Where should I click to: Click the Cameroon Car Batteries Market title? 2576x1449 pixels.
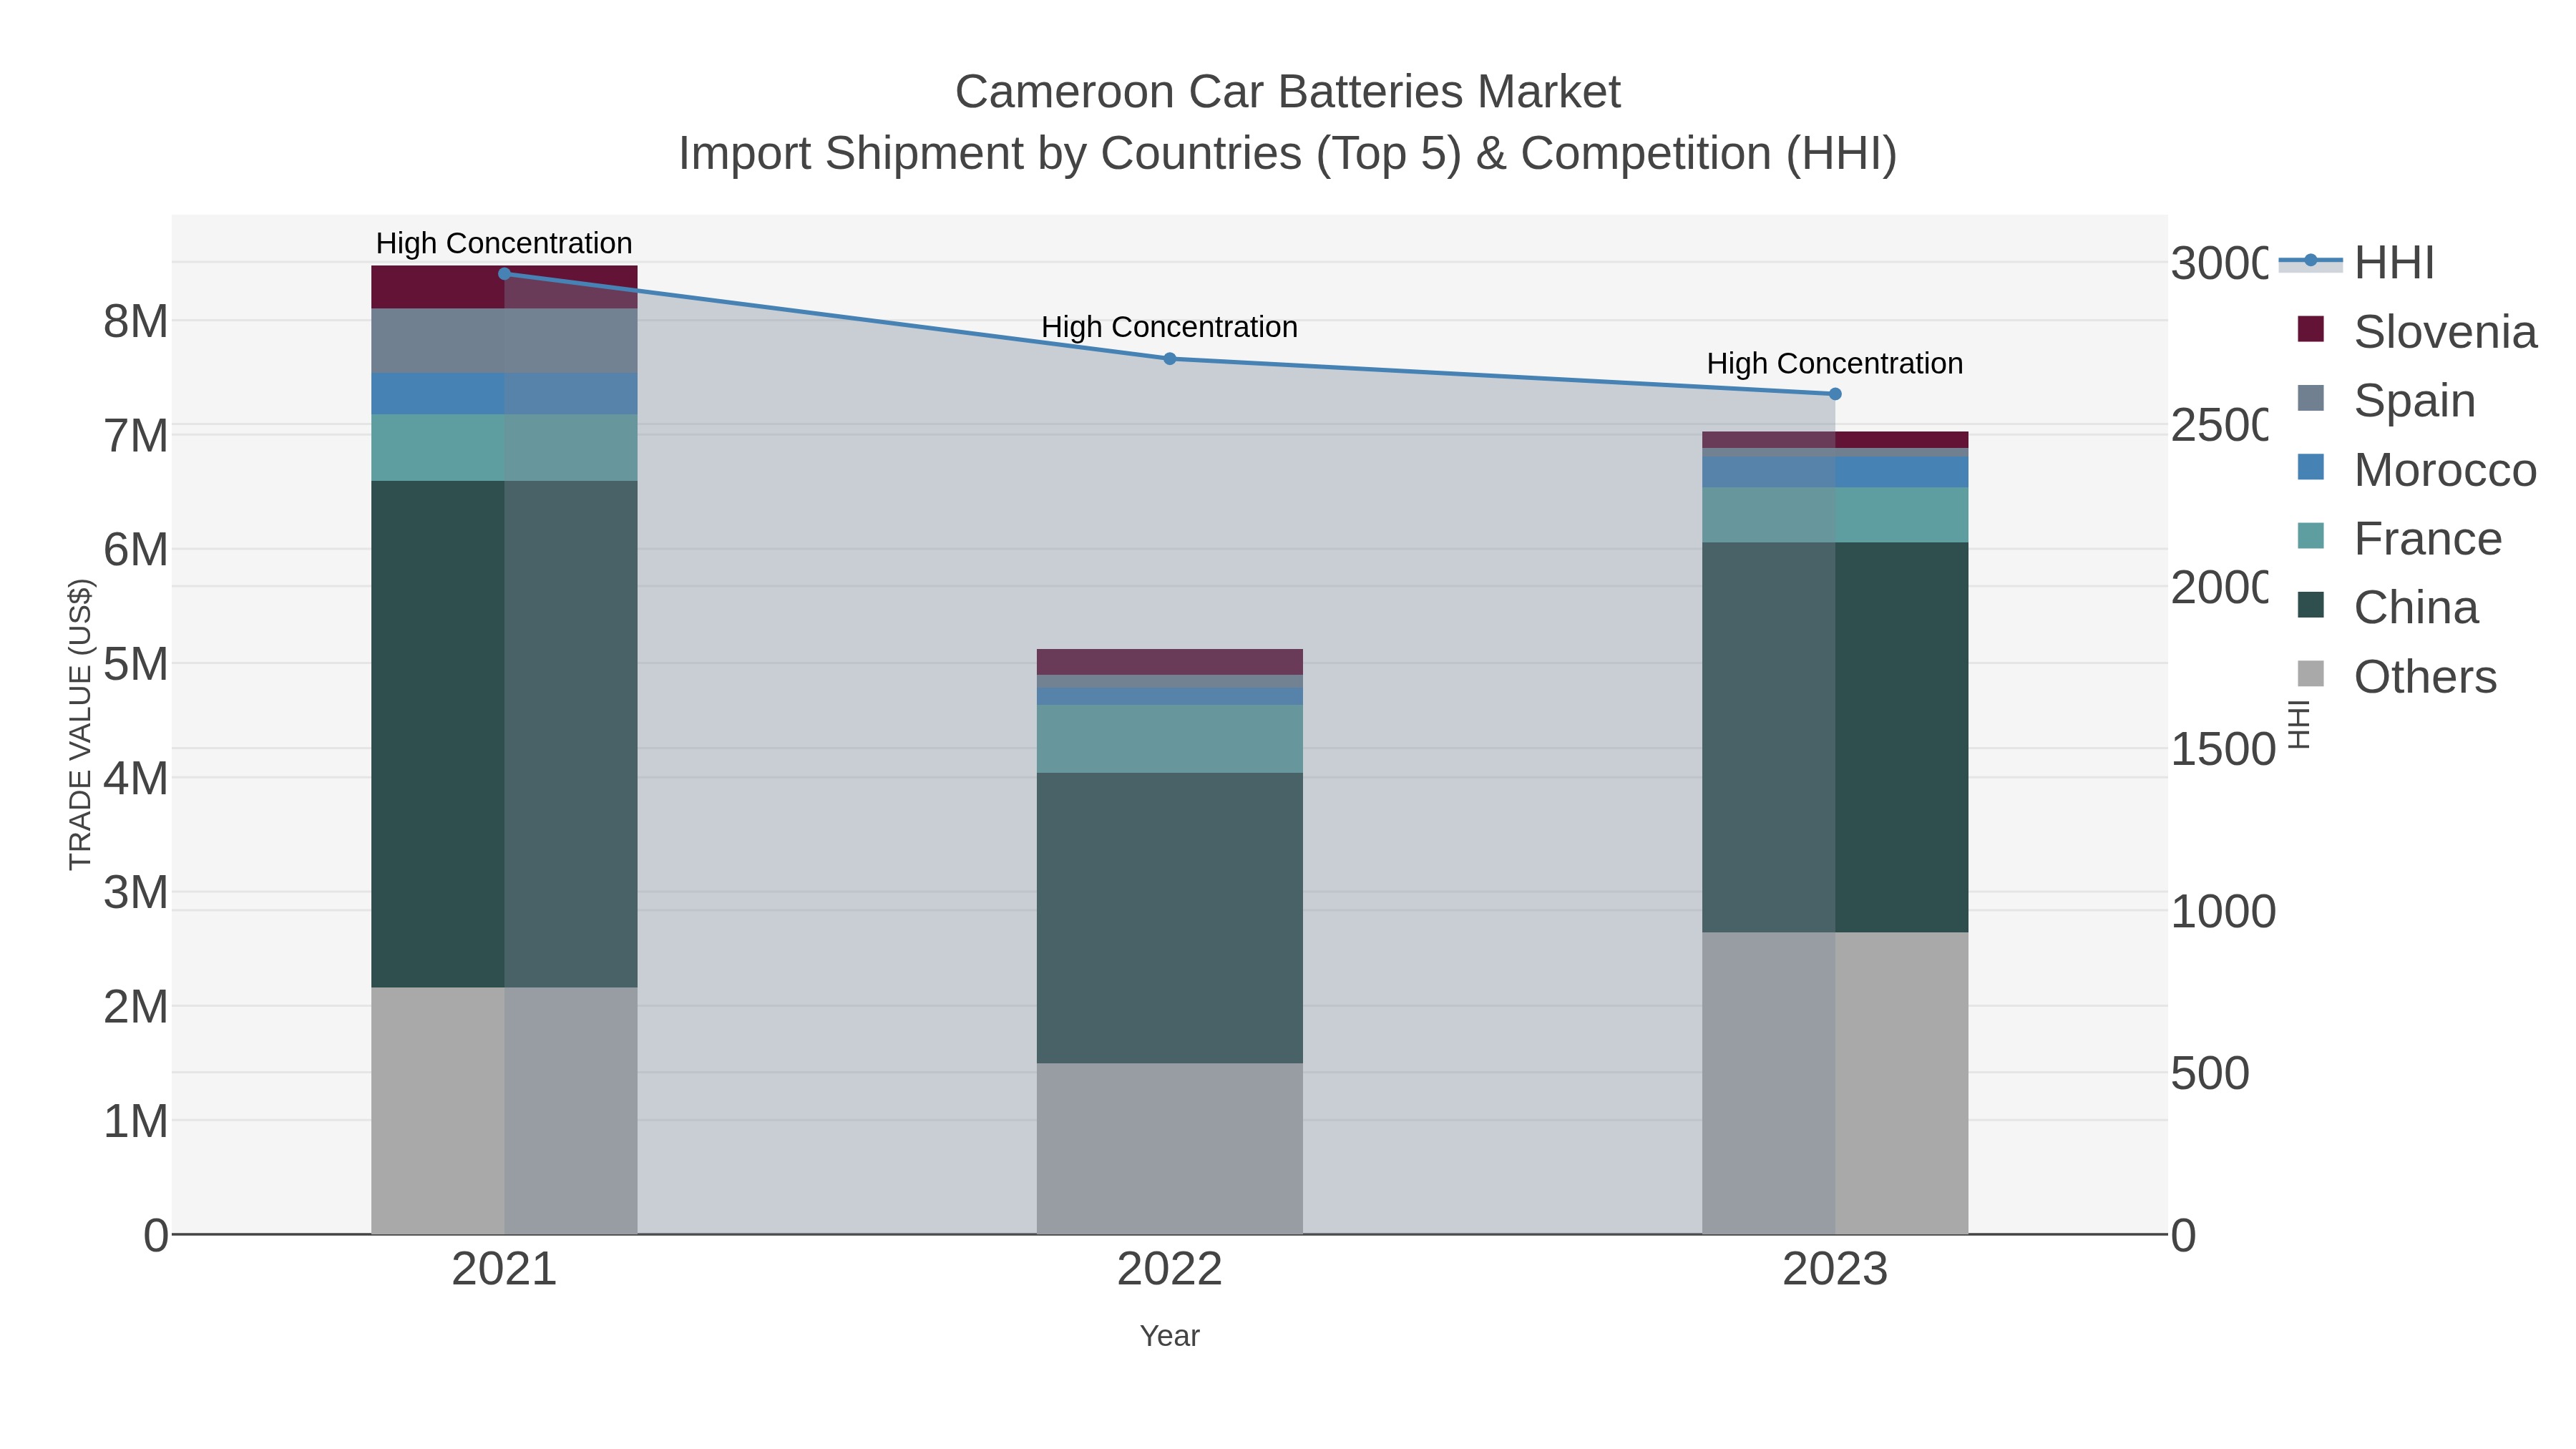point(1287,92)
